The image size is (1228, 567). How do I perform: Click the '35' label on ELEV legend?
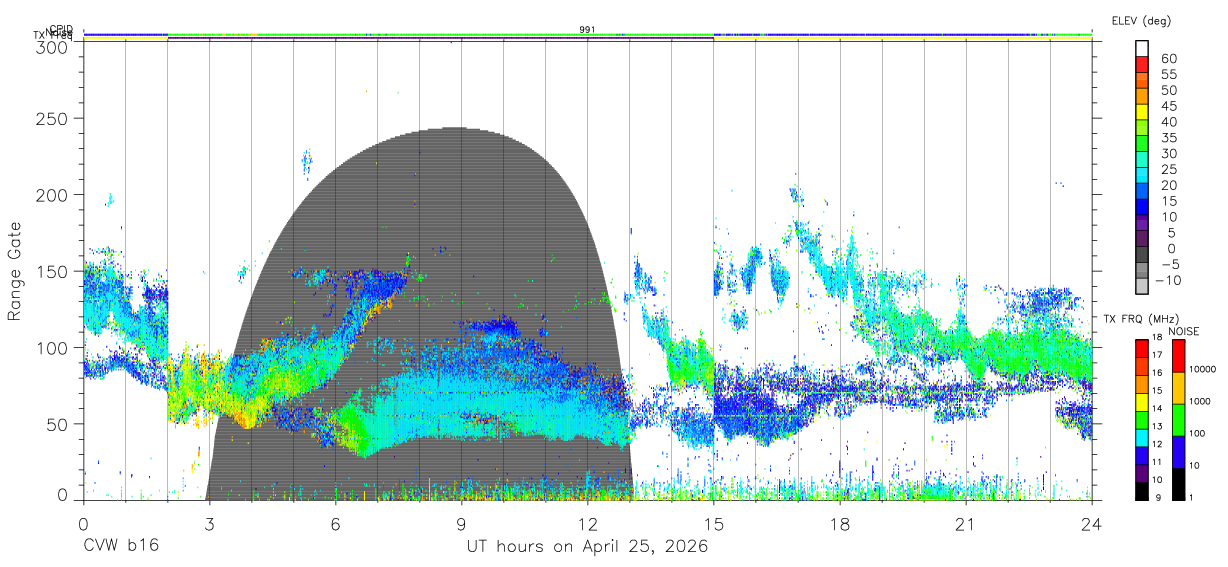coord(1169,137)
